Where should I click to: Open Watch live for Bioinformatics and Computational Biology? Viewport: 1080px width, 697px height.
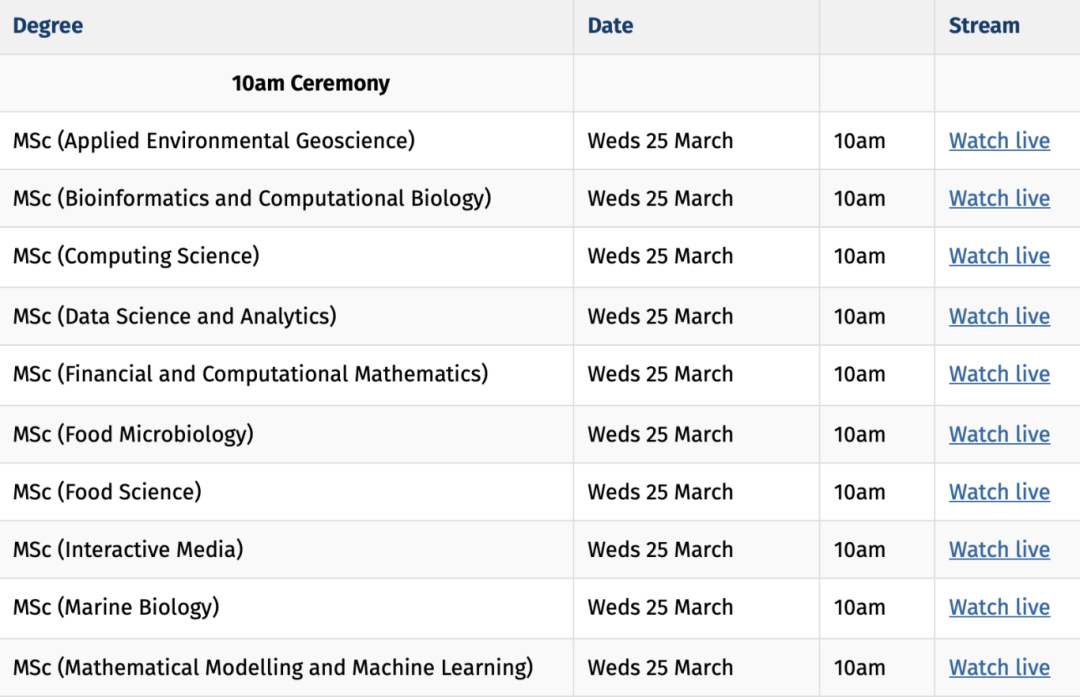999,199
